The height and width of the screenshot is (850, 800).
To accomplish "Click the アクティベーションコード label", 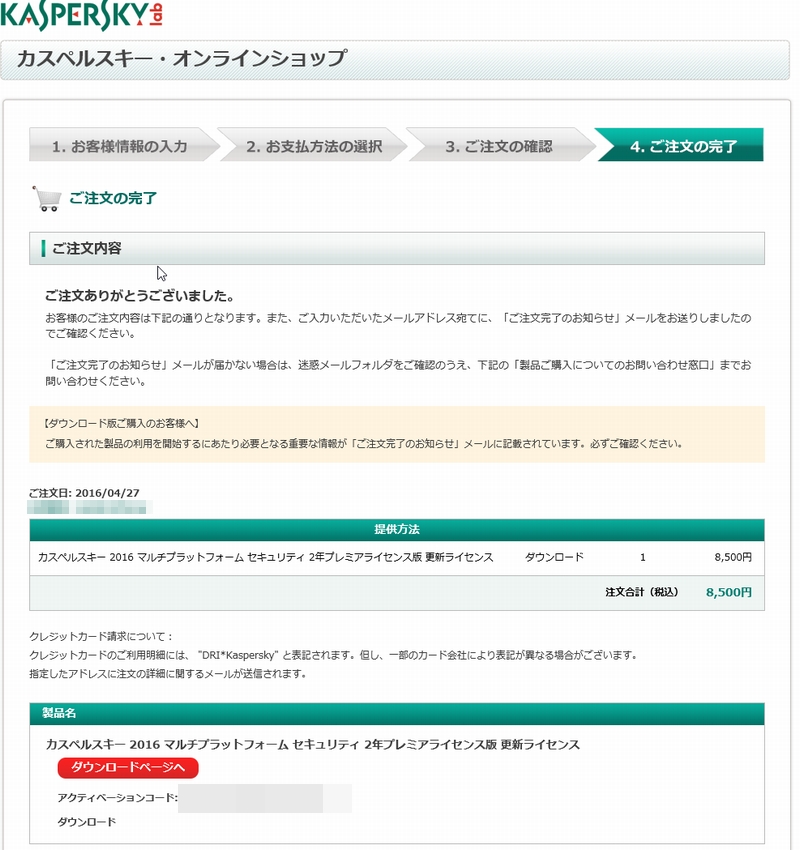I will pos(117,797).
